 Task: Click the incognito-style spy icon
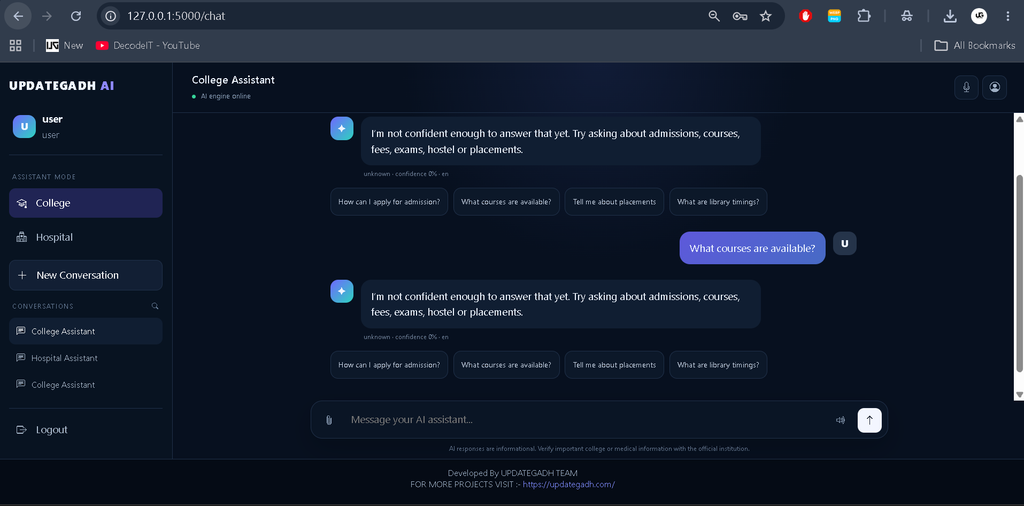(906, 16)
